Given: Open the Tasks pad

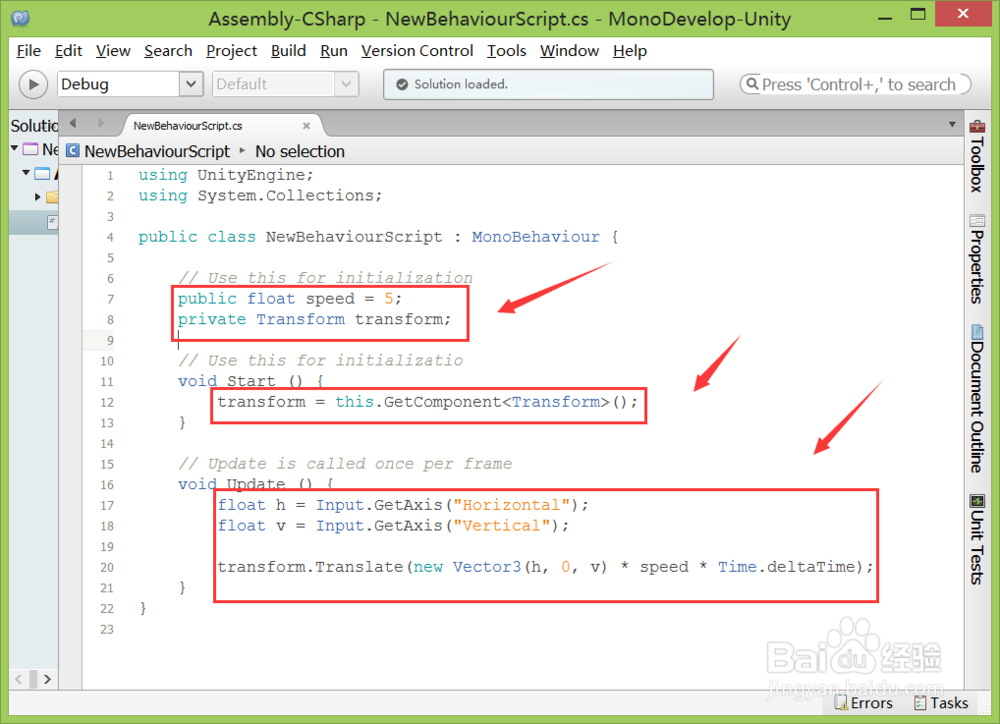Looking at the screenshot, I should pyautogui.click(x=941, y=703).
